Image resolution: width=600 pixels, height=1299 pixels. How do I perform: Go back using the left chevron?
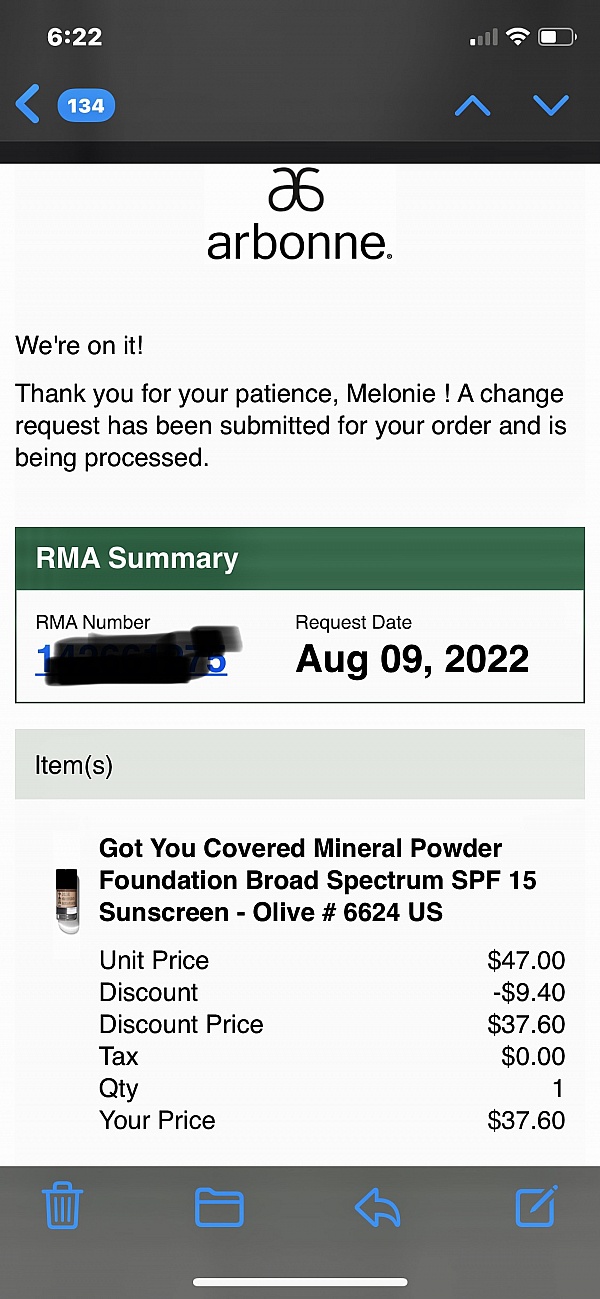28,104
